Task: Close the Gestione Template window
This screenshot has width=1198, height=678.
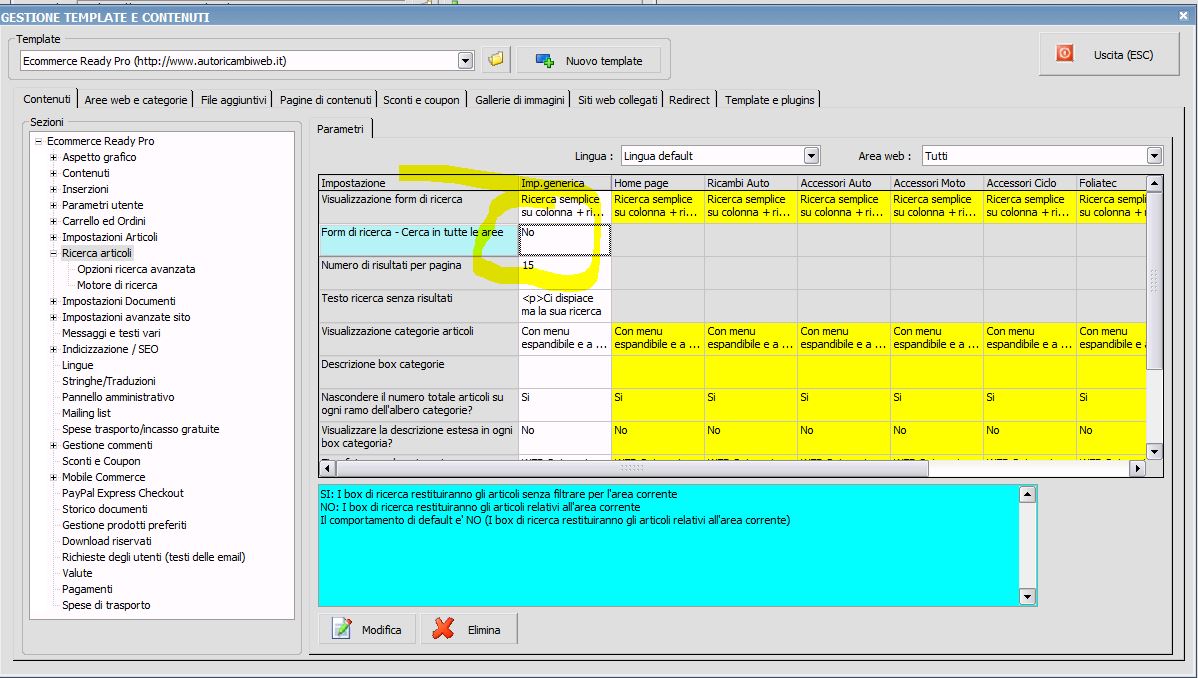Action: point(1184,15)
